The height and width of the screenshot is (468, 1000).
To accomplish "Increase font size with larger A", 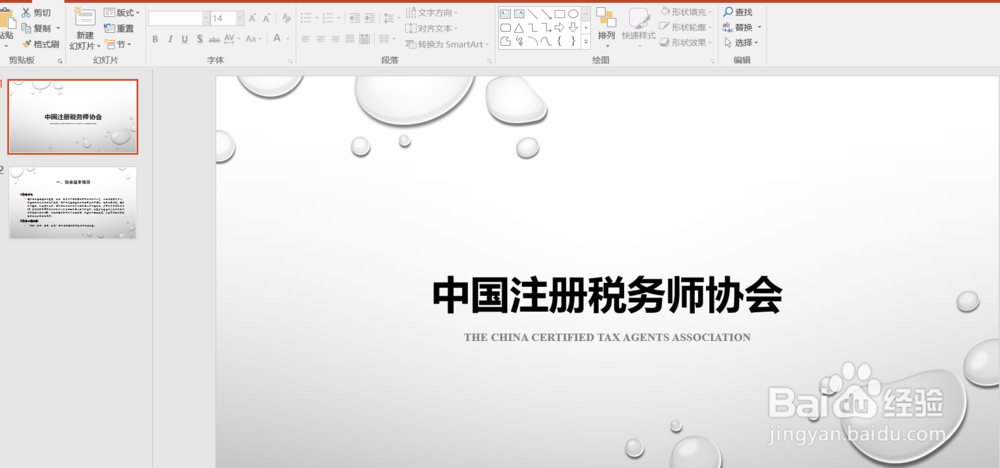I will tap(253, 18).
